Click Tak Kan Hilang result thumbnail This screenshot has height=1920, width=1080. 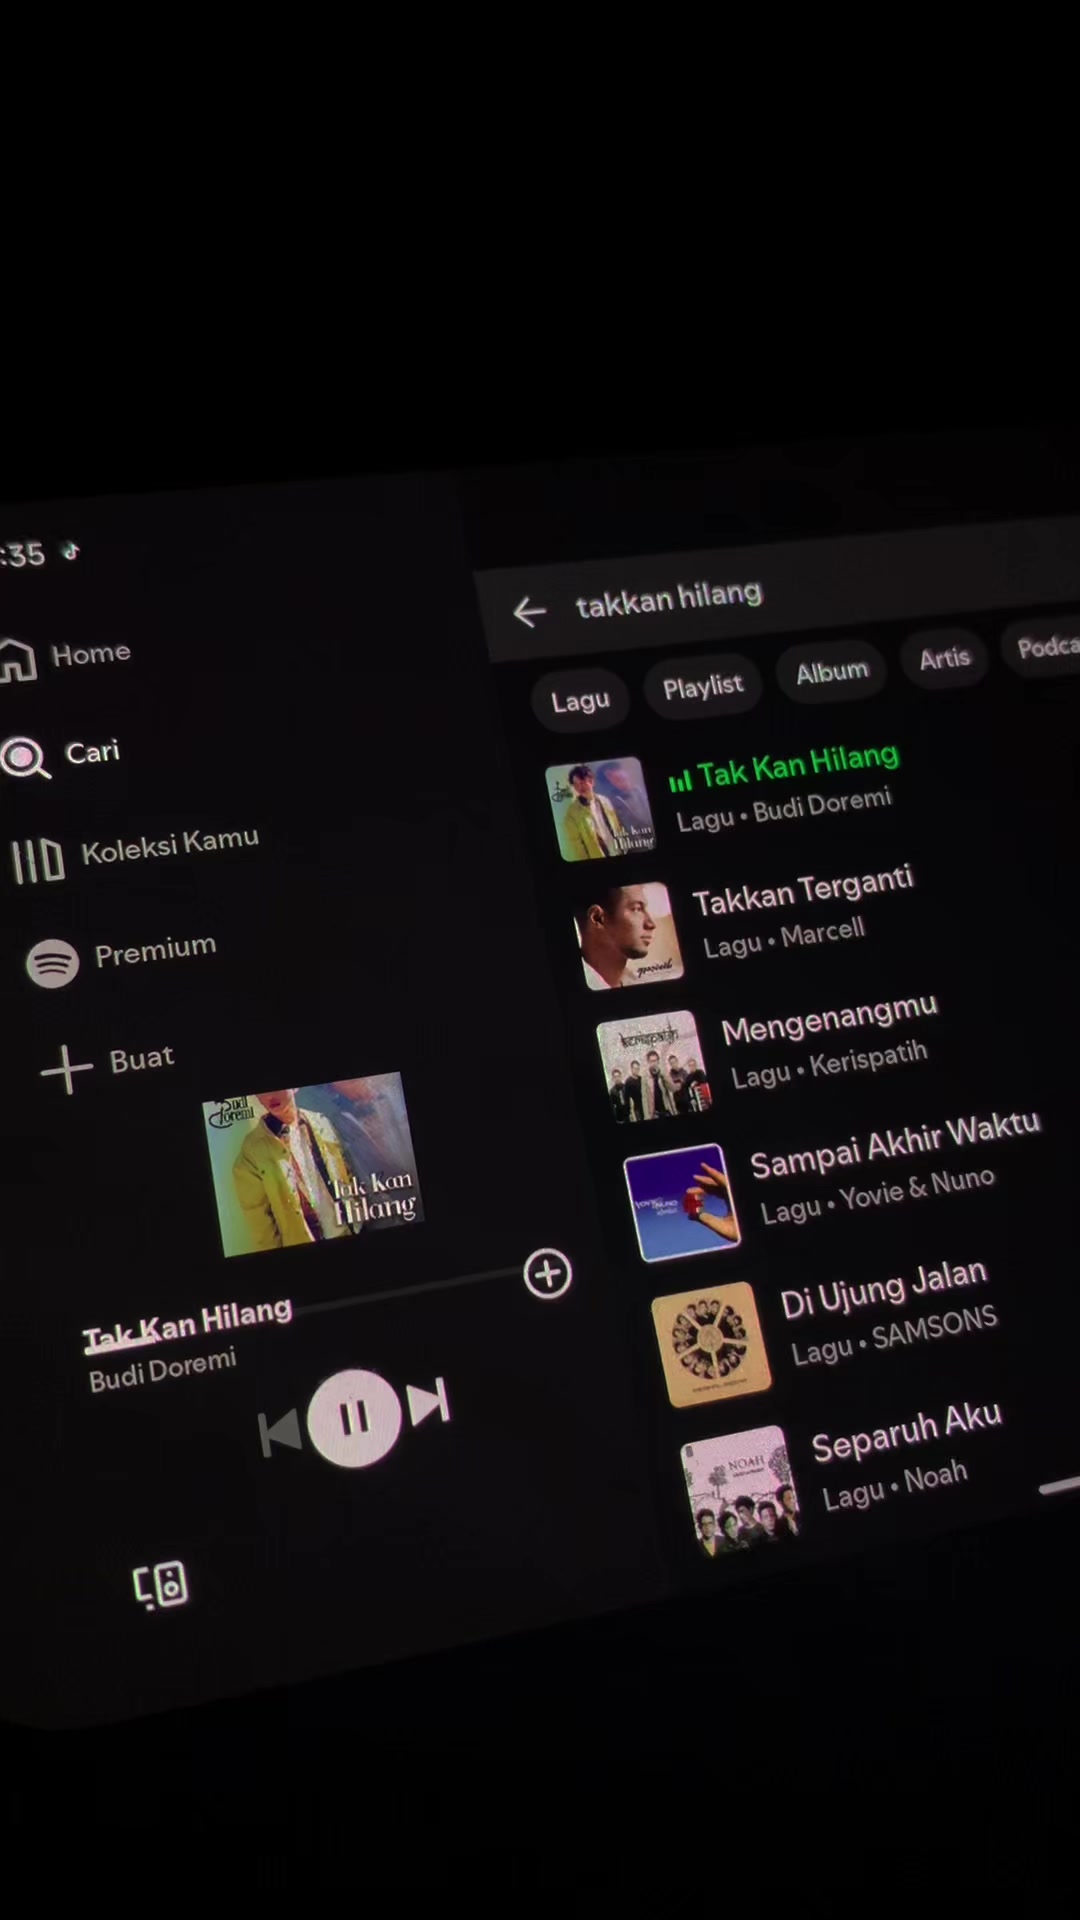(x=600, y=808)
